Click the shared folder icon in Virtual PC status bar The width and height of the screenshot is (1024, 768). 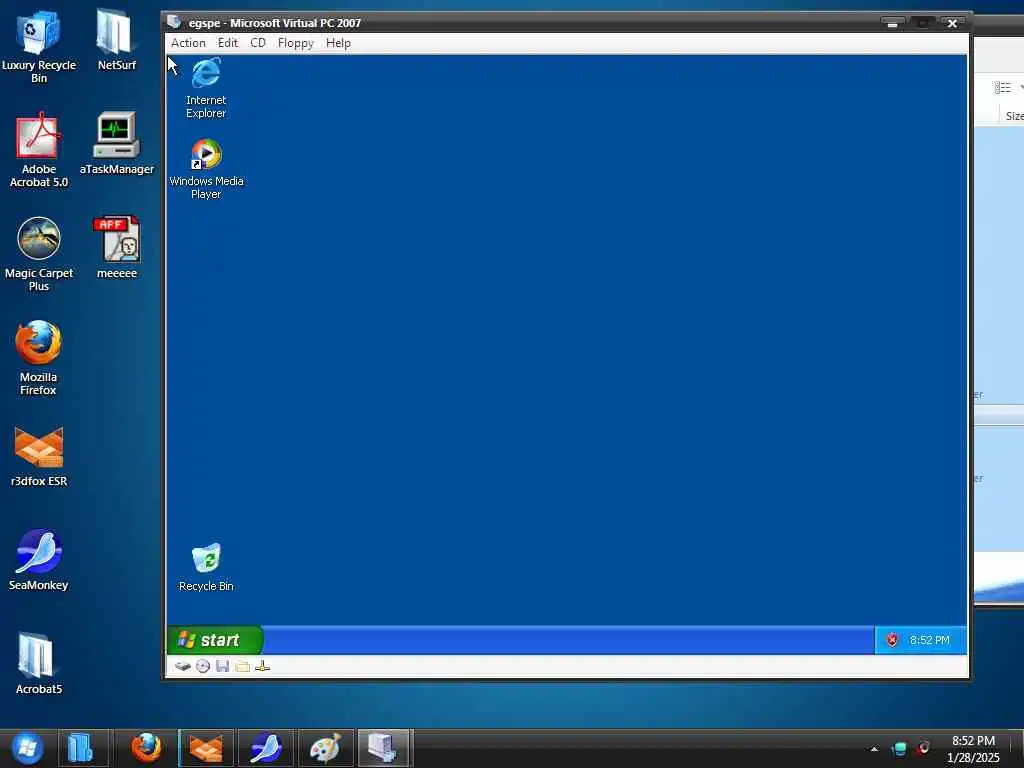tap(242, 666)
